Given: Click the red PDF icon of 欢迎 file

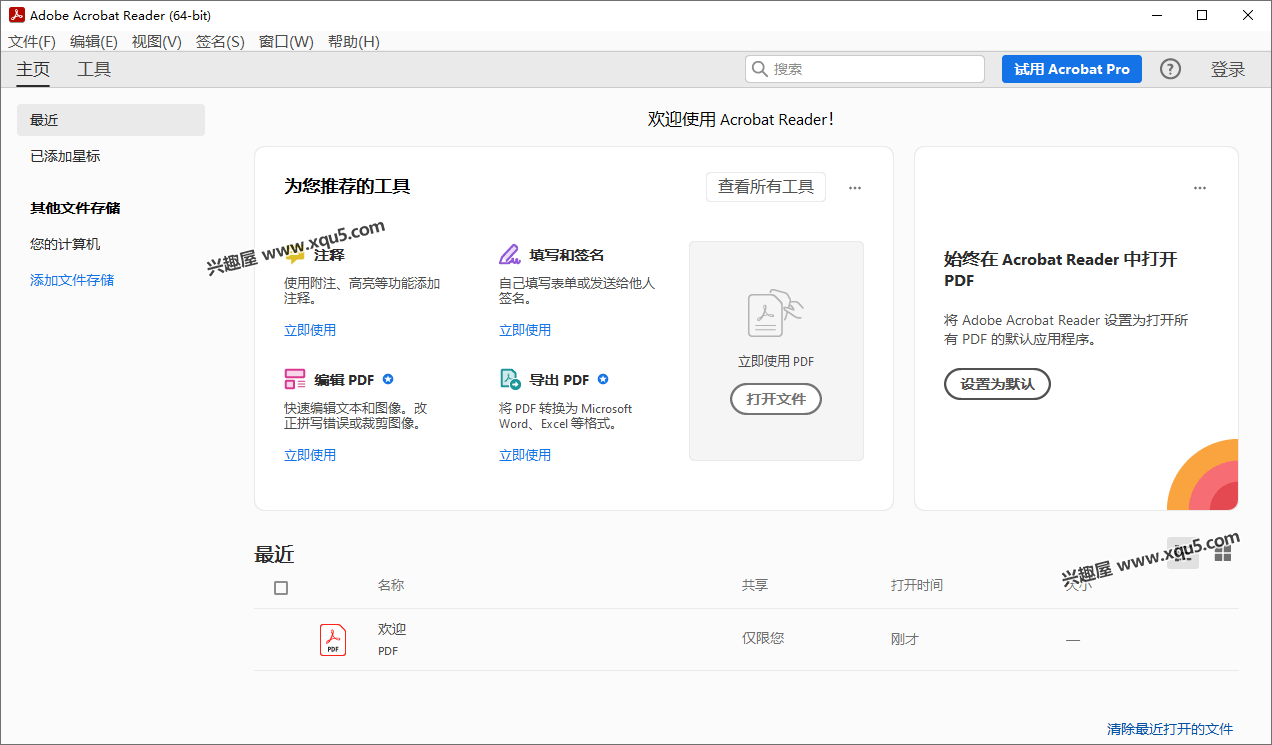Looking at the screenshot, I should pyautogui.click(x=333, y=639).
